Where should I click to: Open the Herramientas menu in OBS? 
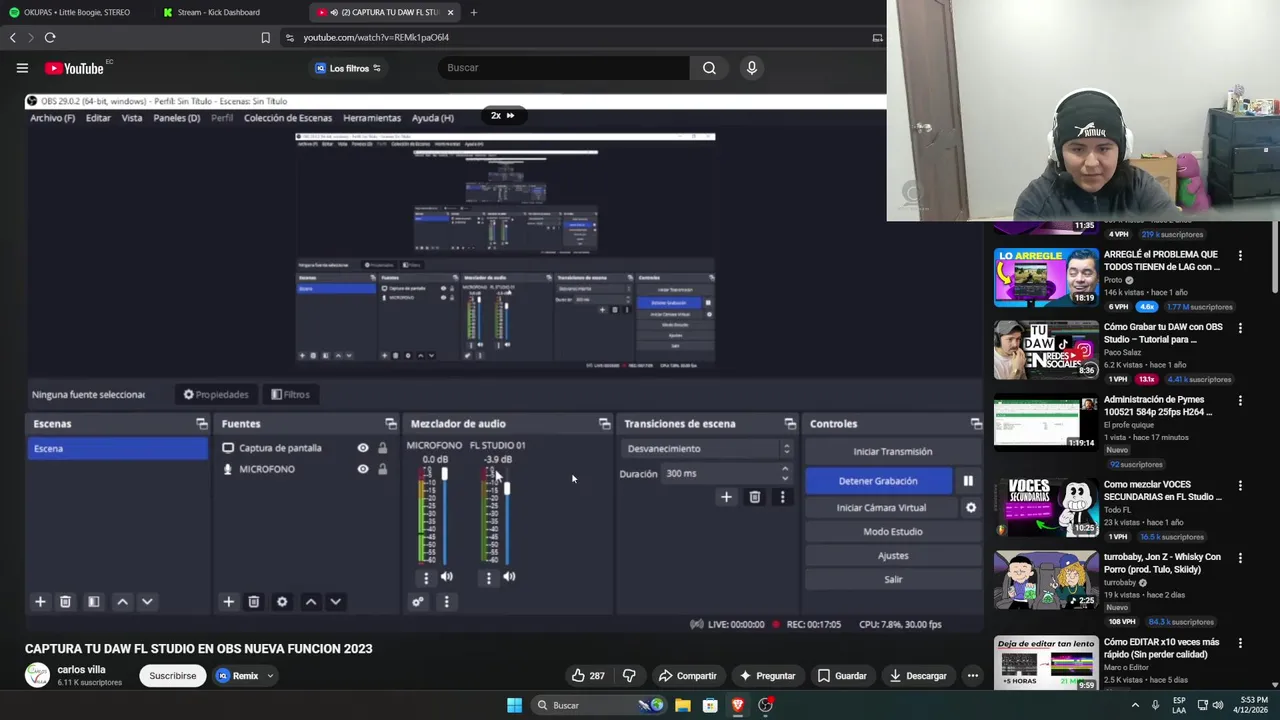click(x=372, y=118)
